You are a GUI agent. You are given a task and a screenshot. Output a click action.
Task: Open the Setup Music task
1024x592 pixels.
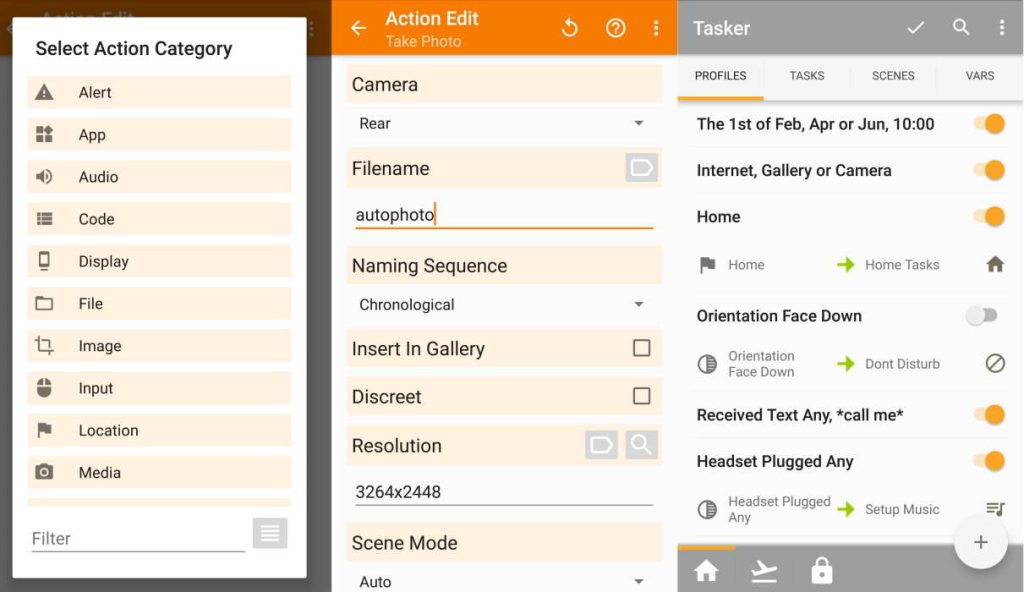(x=902, y=509)
